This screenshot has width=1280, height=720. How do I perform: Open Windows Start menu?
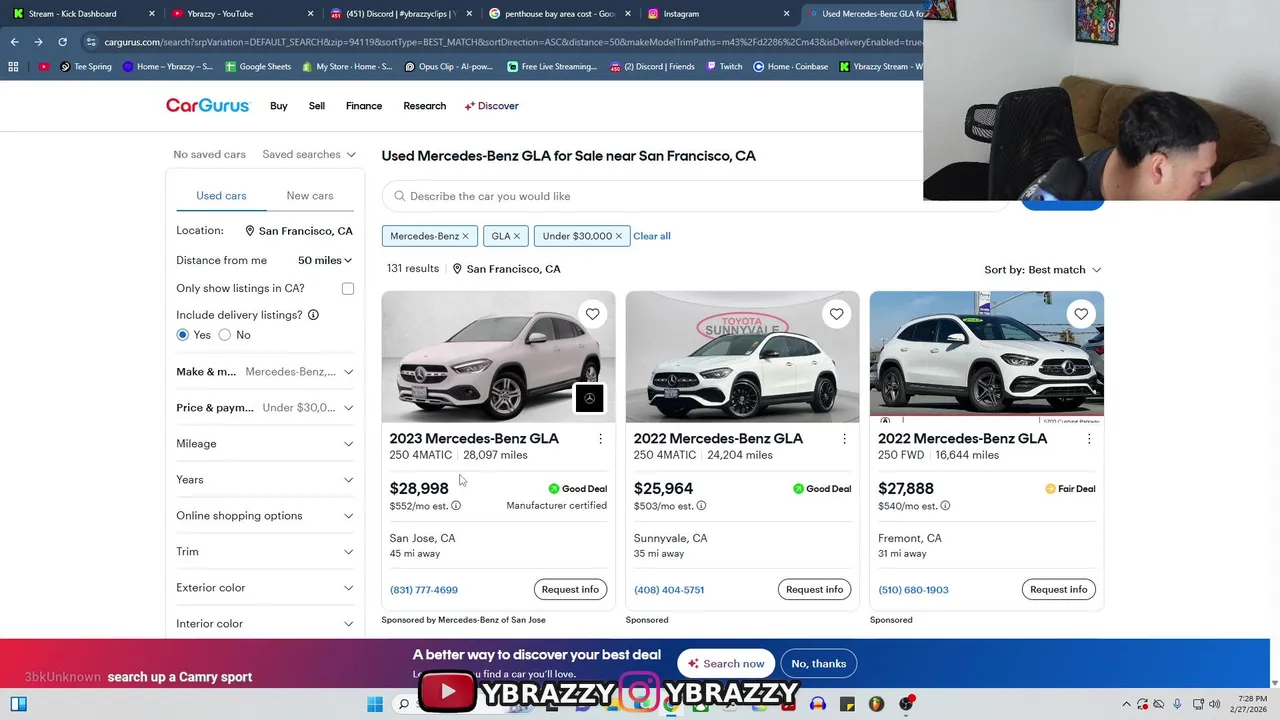375,704
